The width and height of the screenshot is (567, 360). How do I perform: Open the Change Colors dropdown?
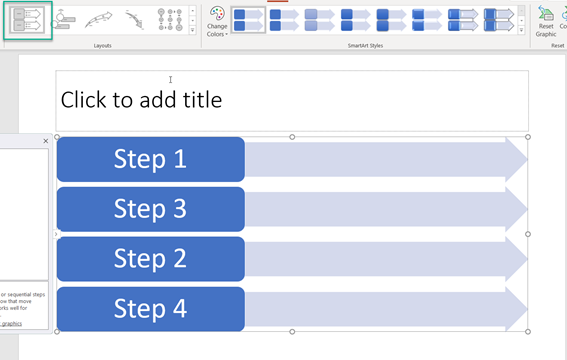[217, 22]
